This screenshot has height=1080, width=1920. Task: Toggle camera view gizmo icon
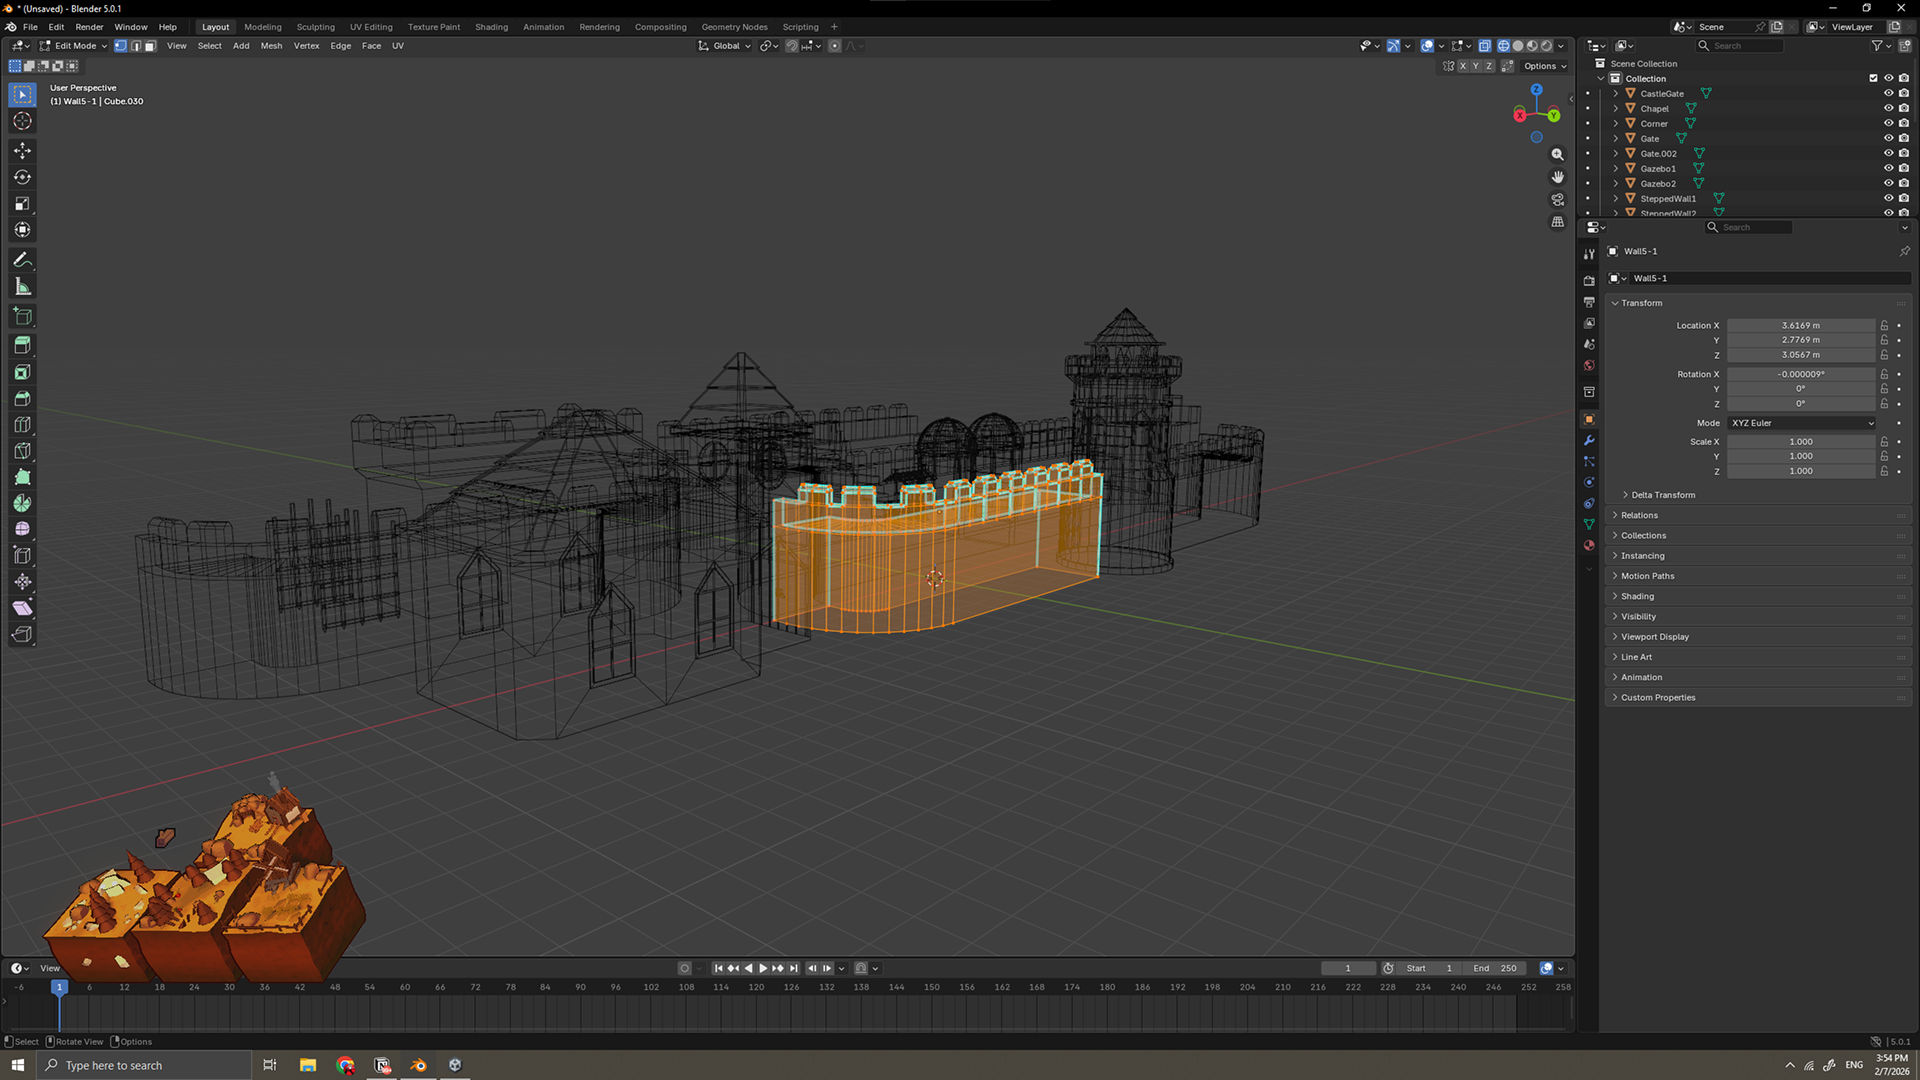coord(1557,199)
